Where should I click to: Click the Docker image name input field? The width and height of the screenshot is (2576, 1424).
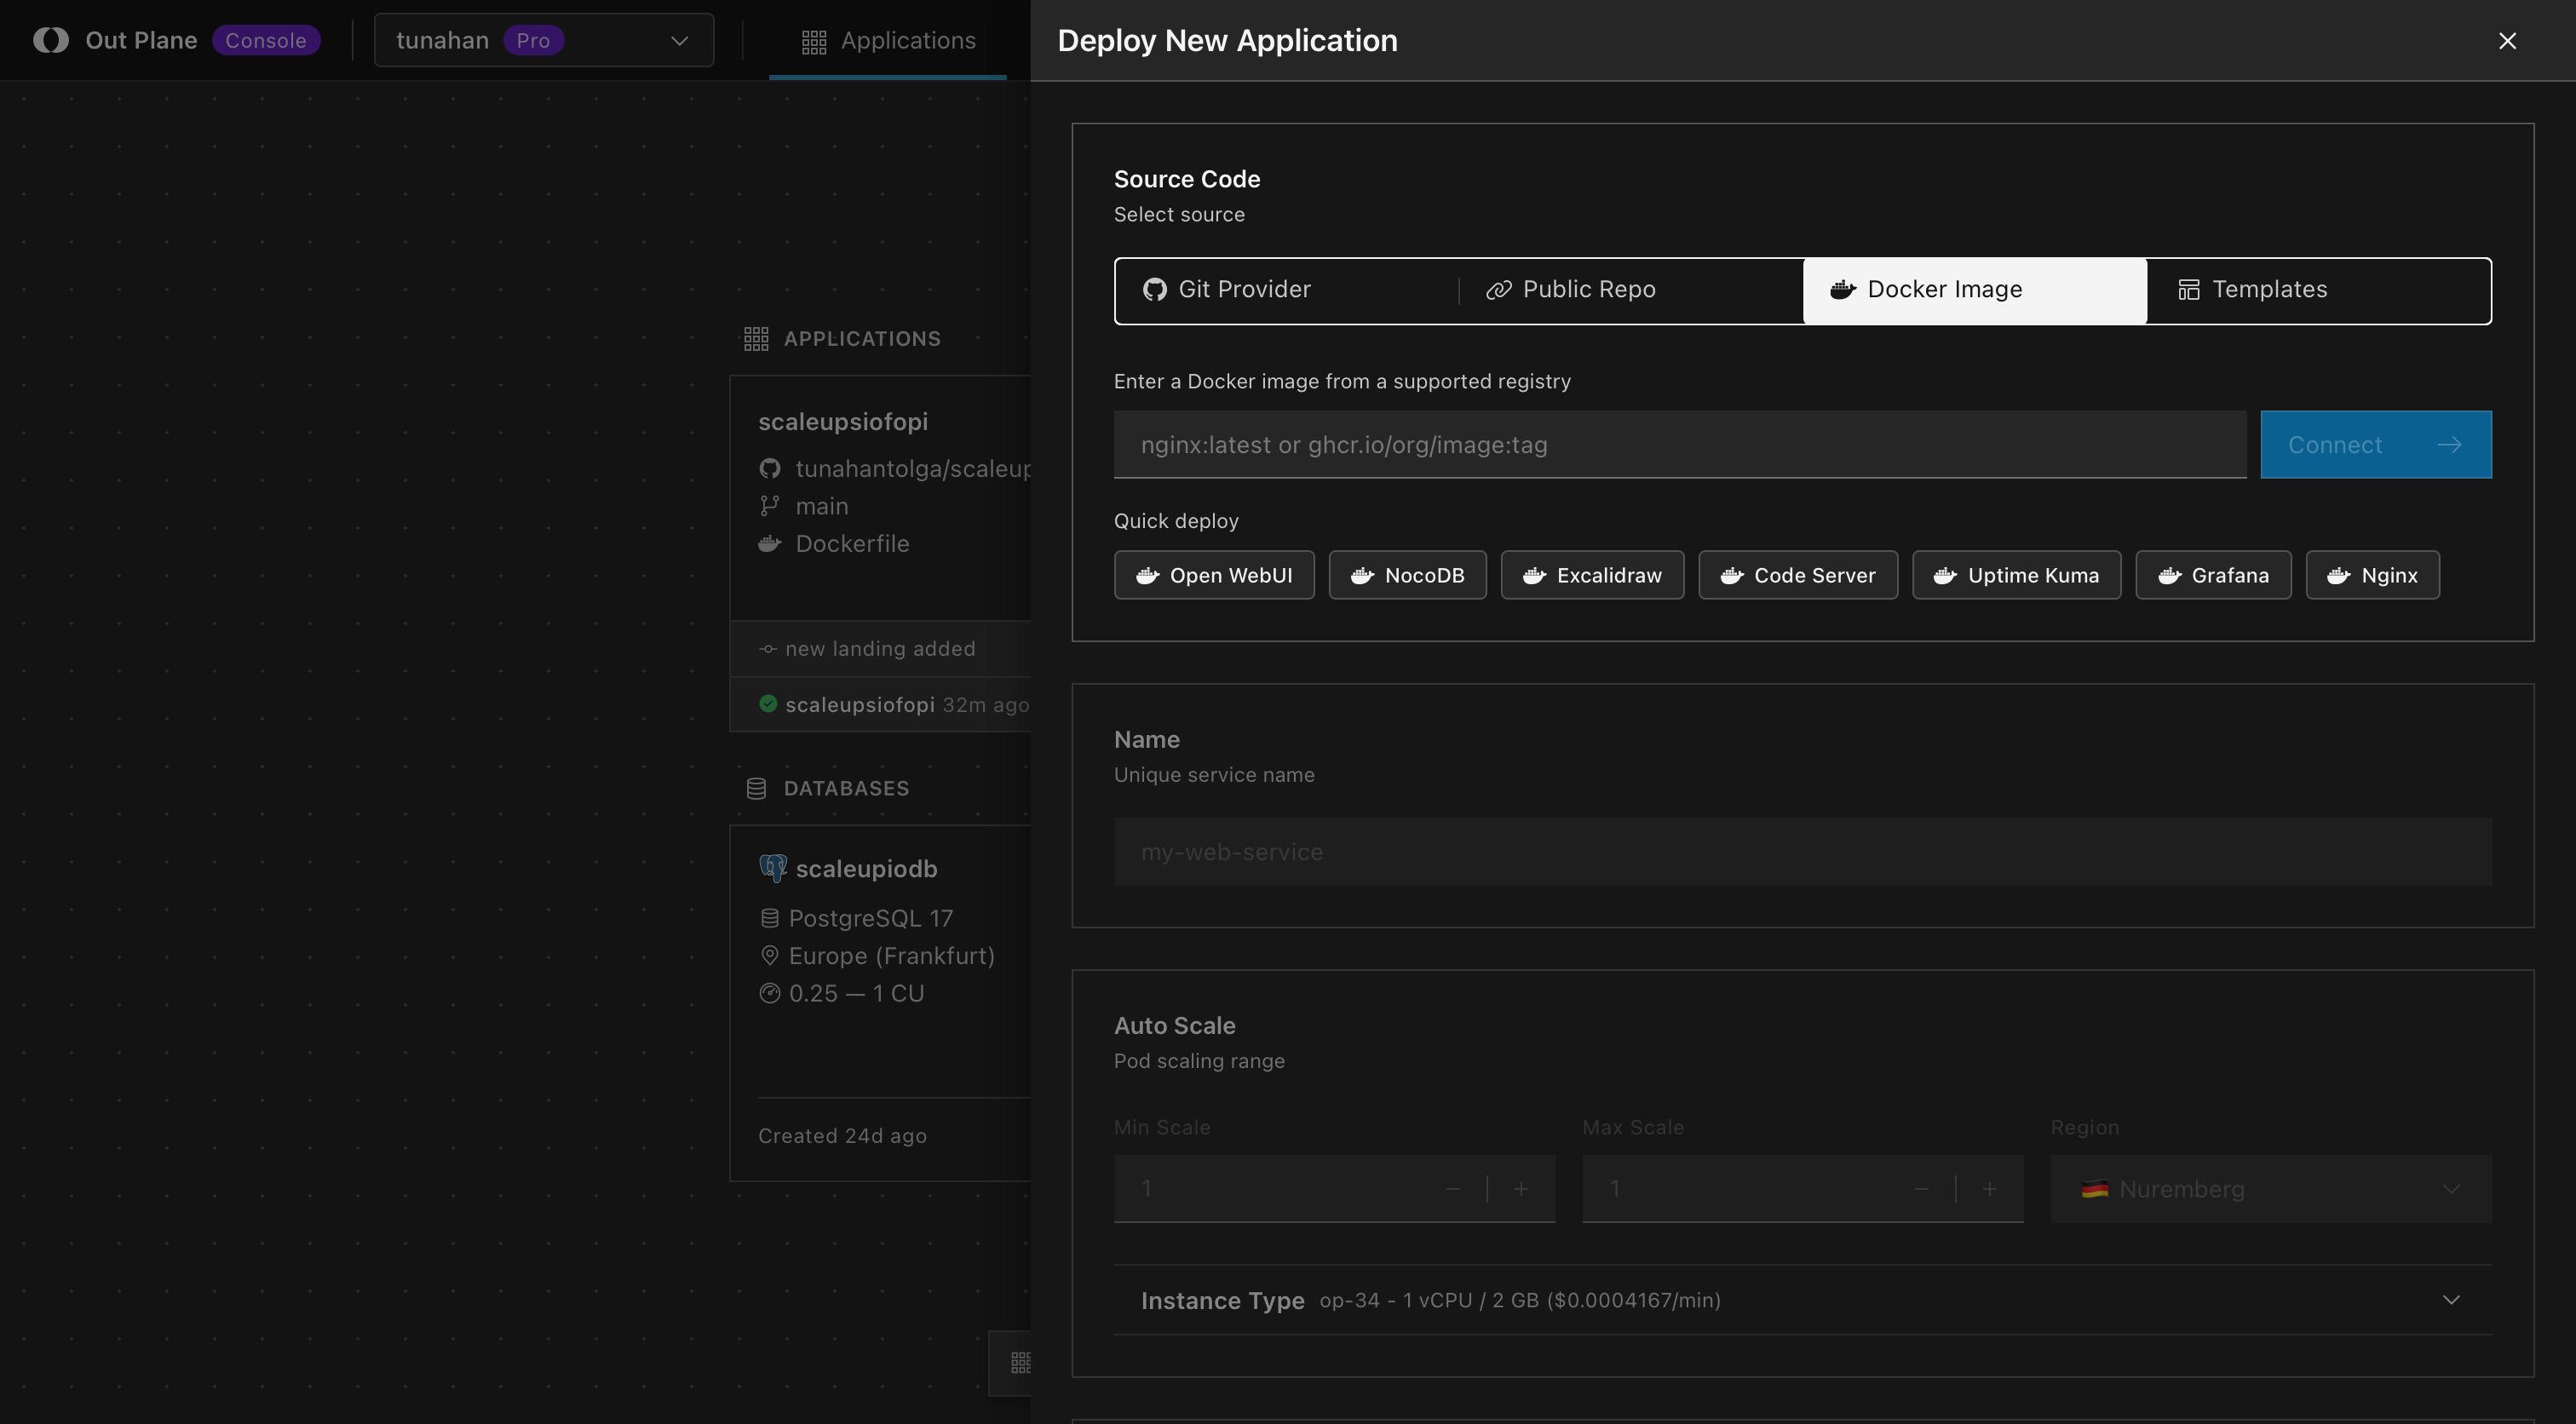pos(1680,445)
